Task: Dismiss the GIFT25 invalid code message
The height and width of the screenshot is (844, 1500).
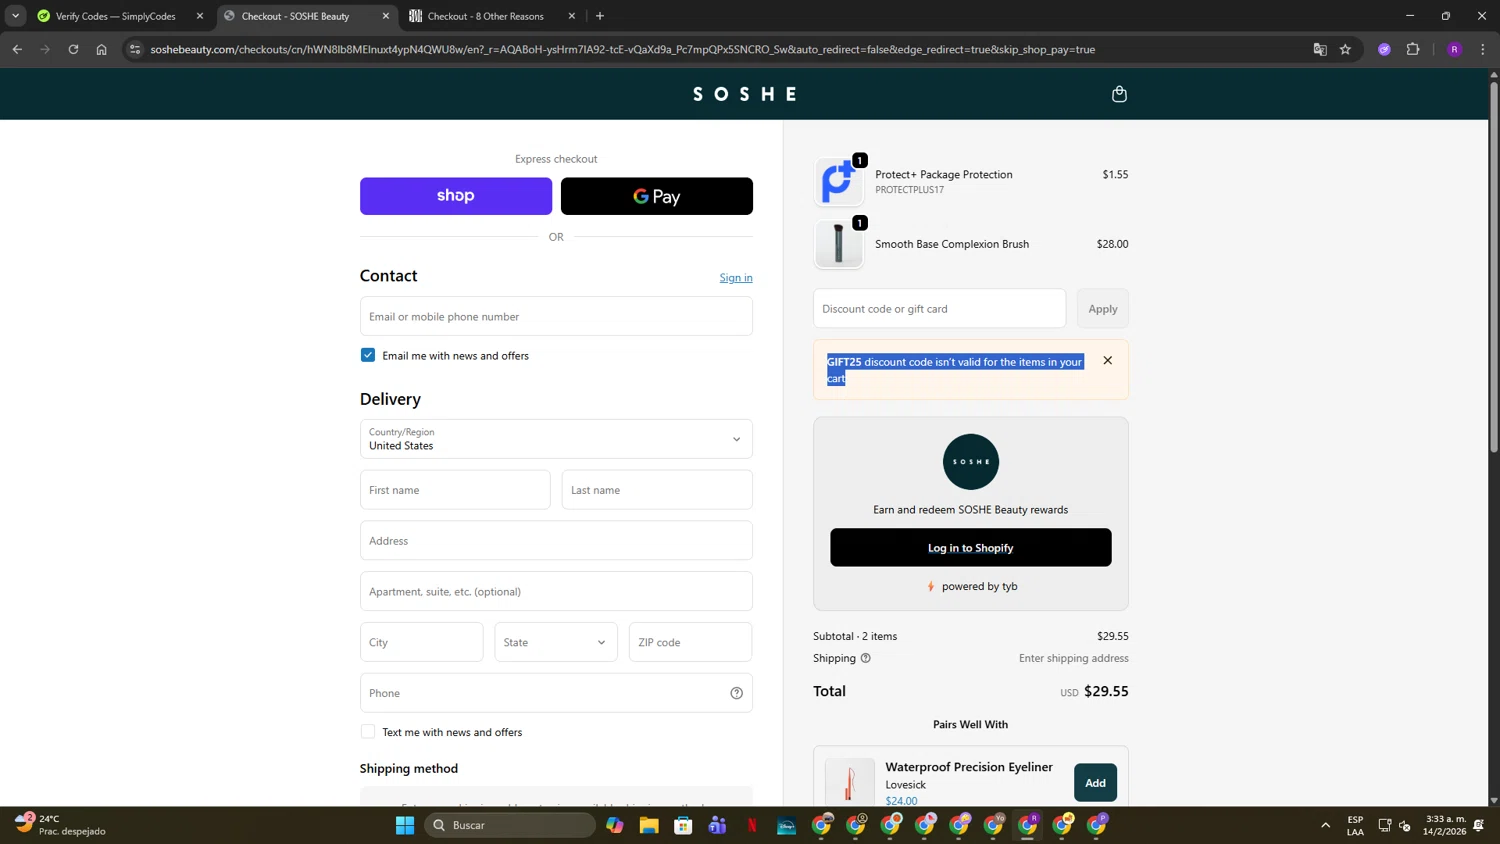Action: tap(1107, 360)
